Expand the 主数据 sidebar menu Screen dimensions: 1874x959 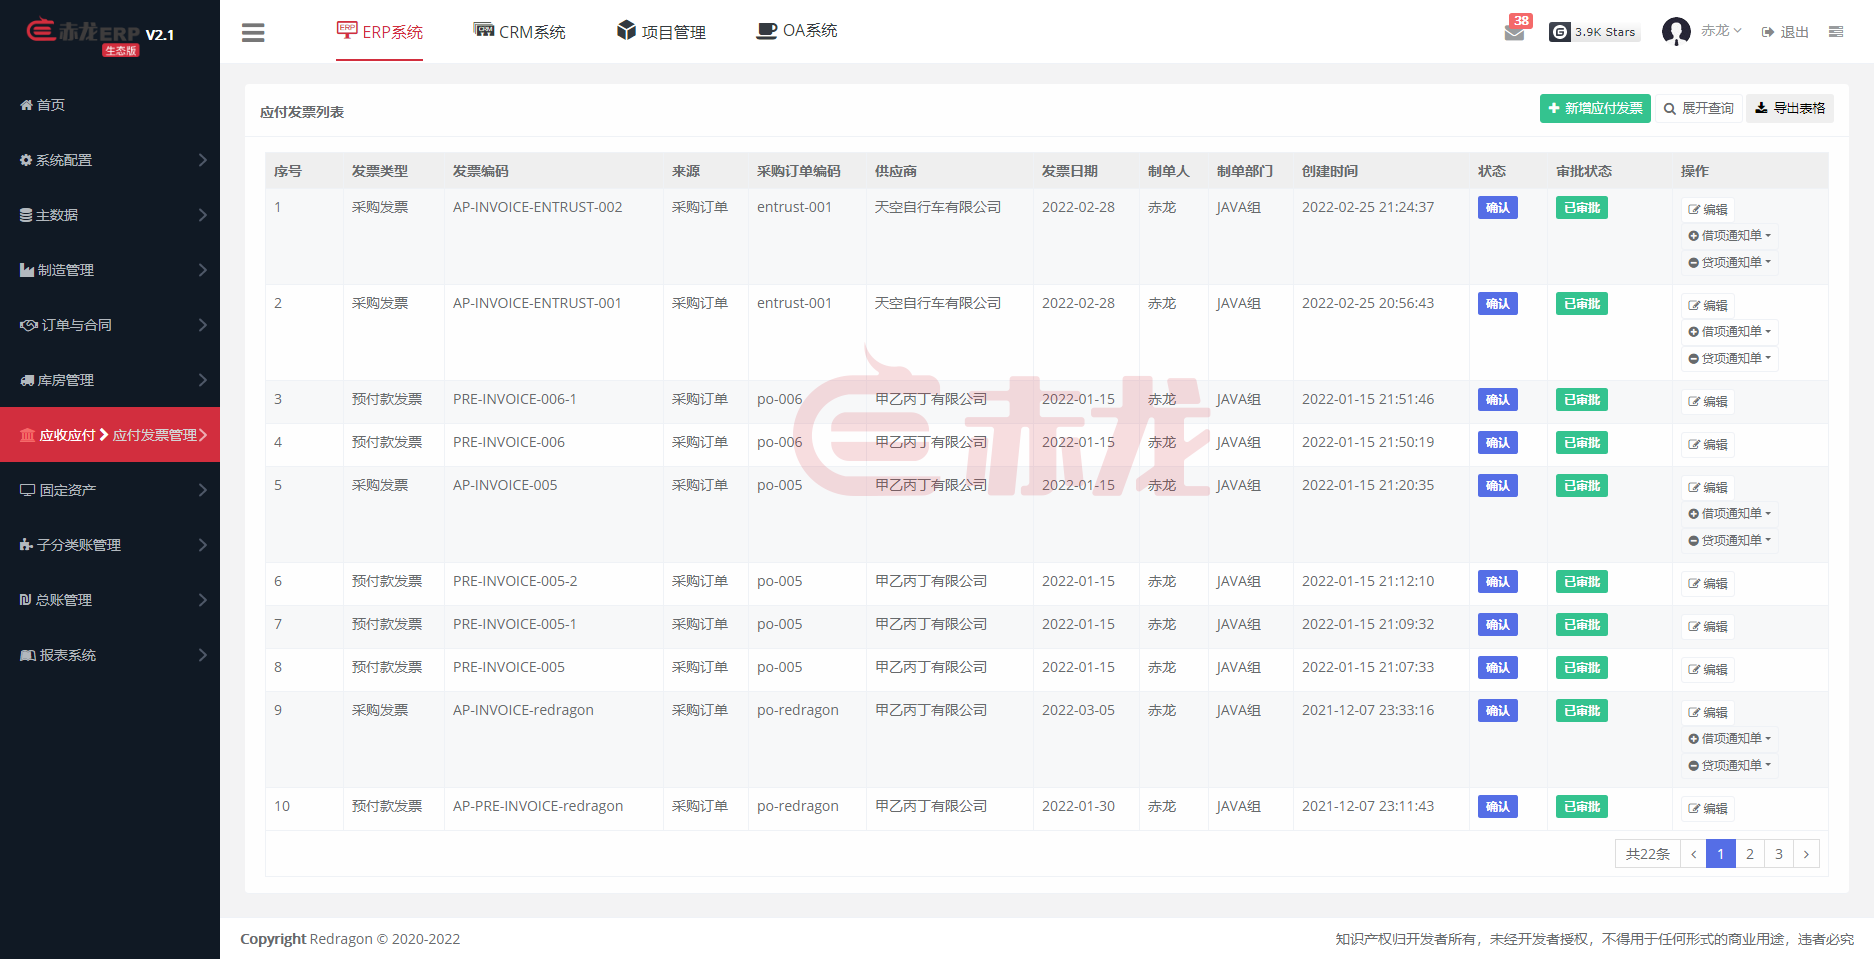110,215
